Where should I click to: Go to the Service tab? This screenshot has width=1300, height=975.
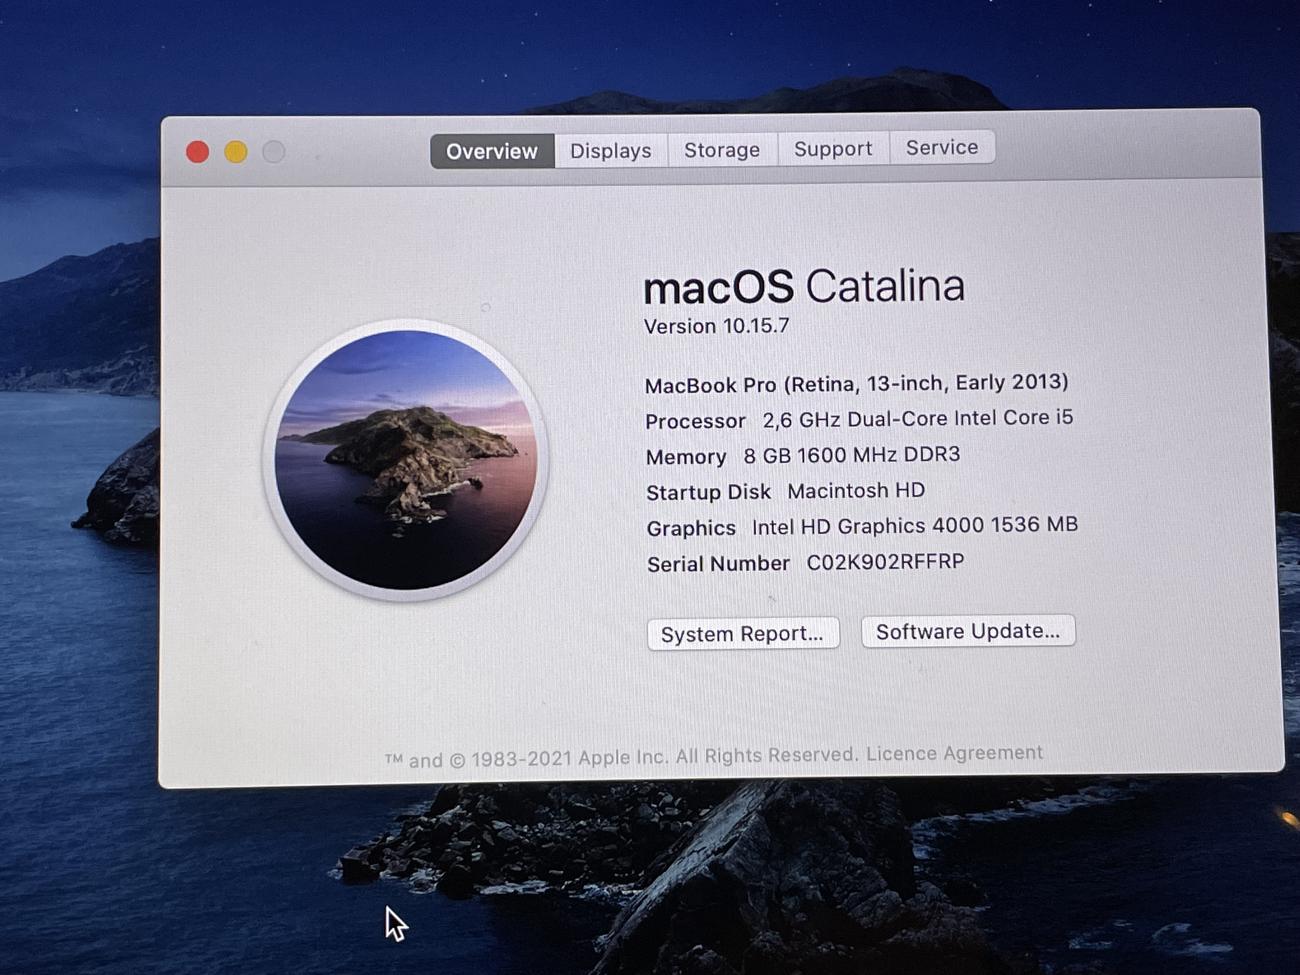tap(942, 147)
